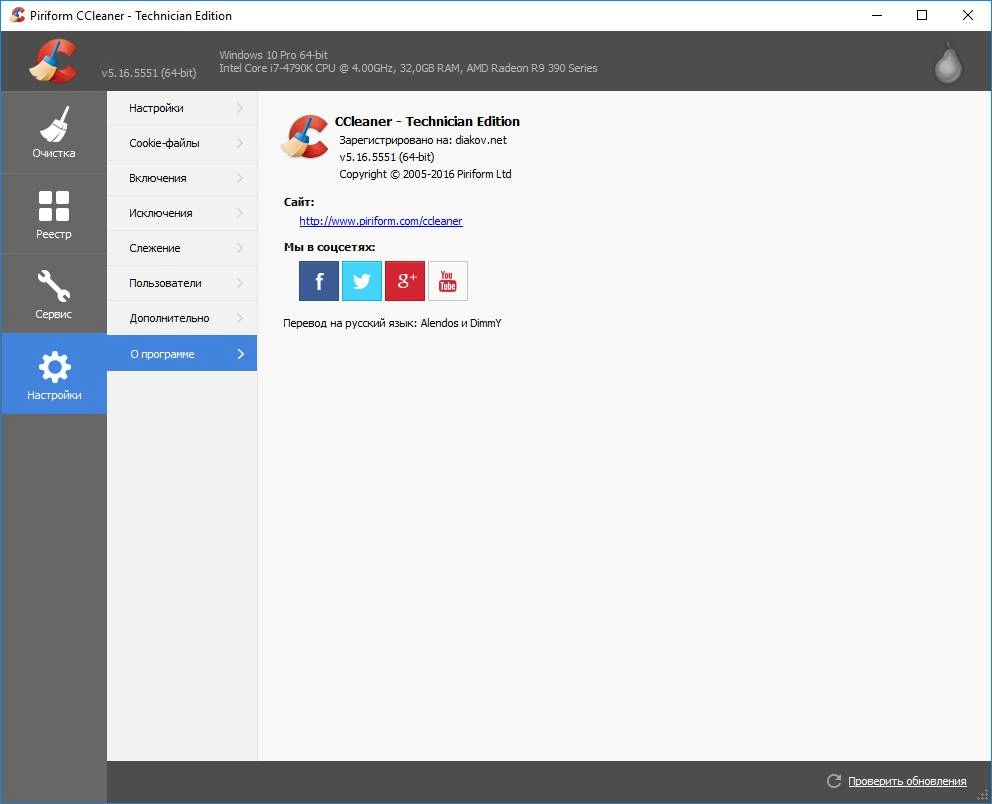Open the Включения settings page
The width and height of the screenshot is (992, 804).
click(182, 178)
